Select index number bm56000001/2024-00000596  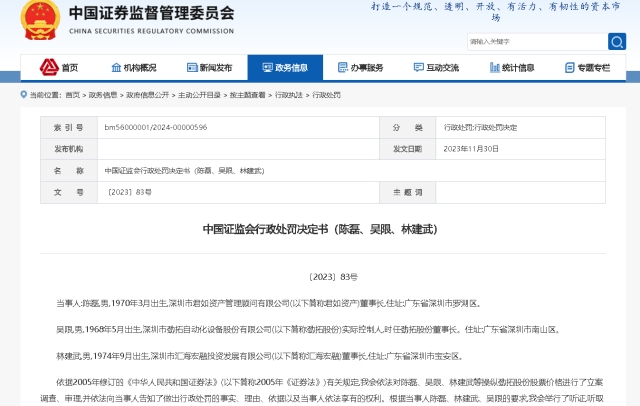[156, 127]
